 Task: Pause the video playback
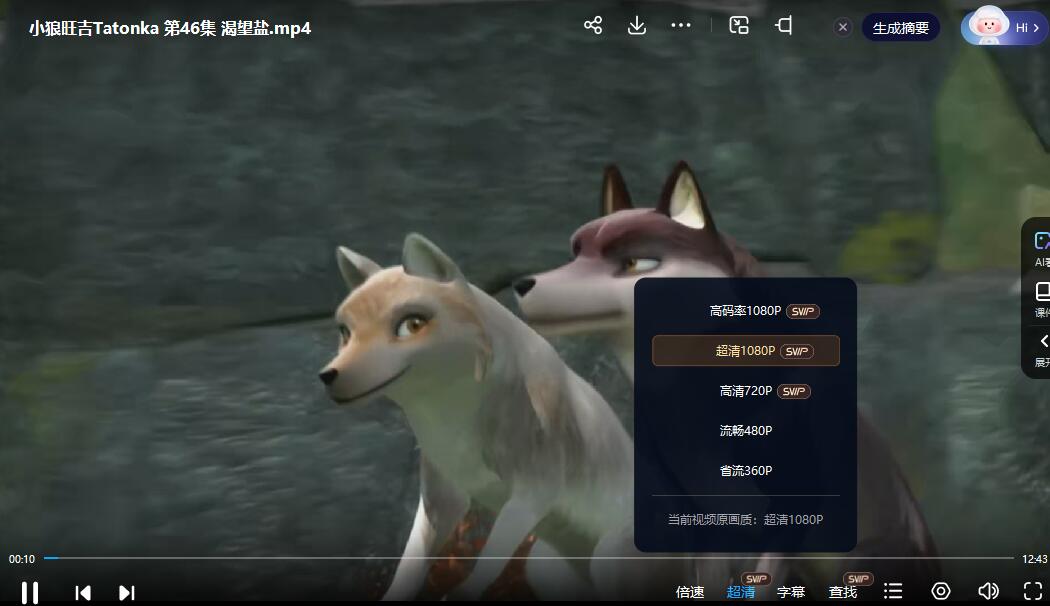29,593
